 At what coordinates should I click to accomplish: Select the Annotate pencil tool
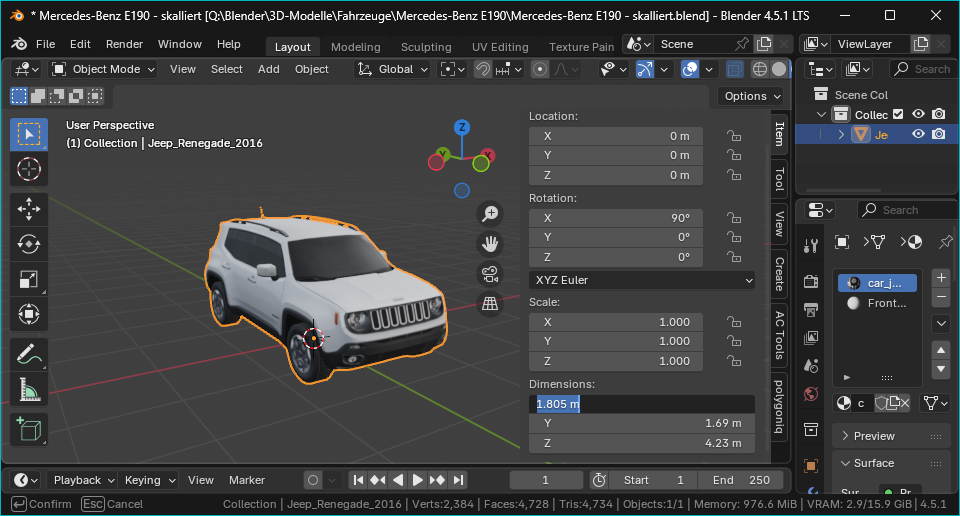coord(29,353)
